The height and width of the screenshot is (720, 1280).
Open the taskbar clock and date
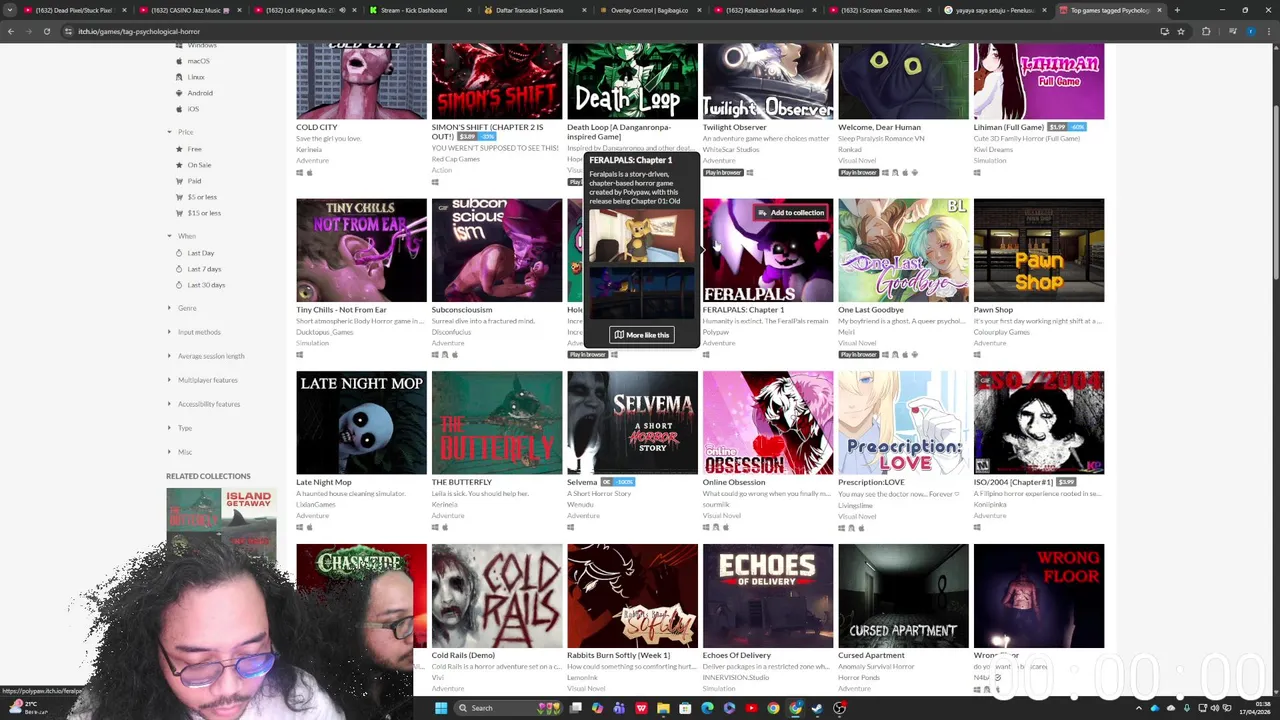pos(1256,708)
